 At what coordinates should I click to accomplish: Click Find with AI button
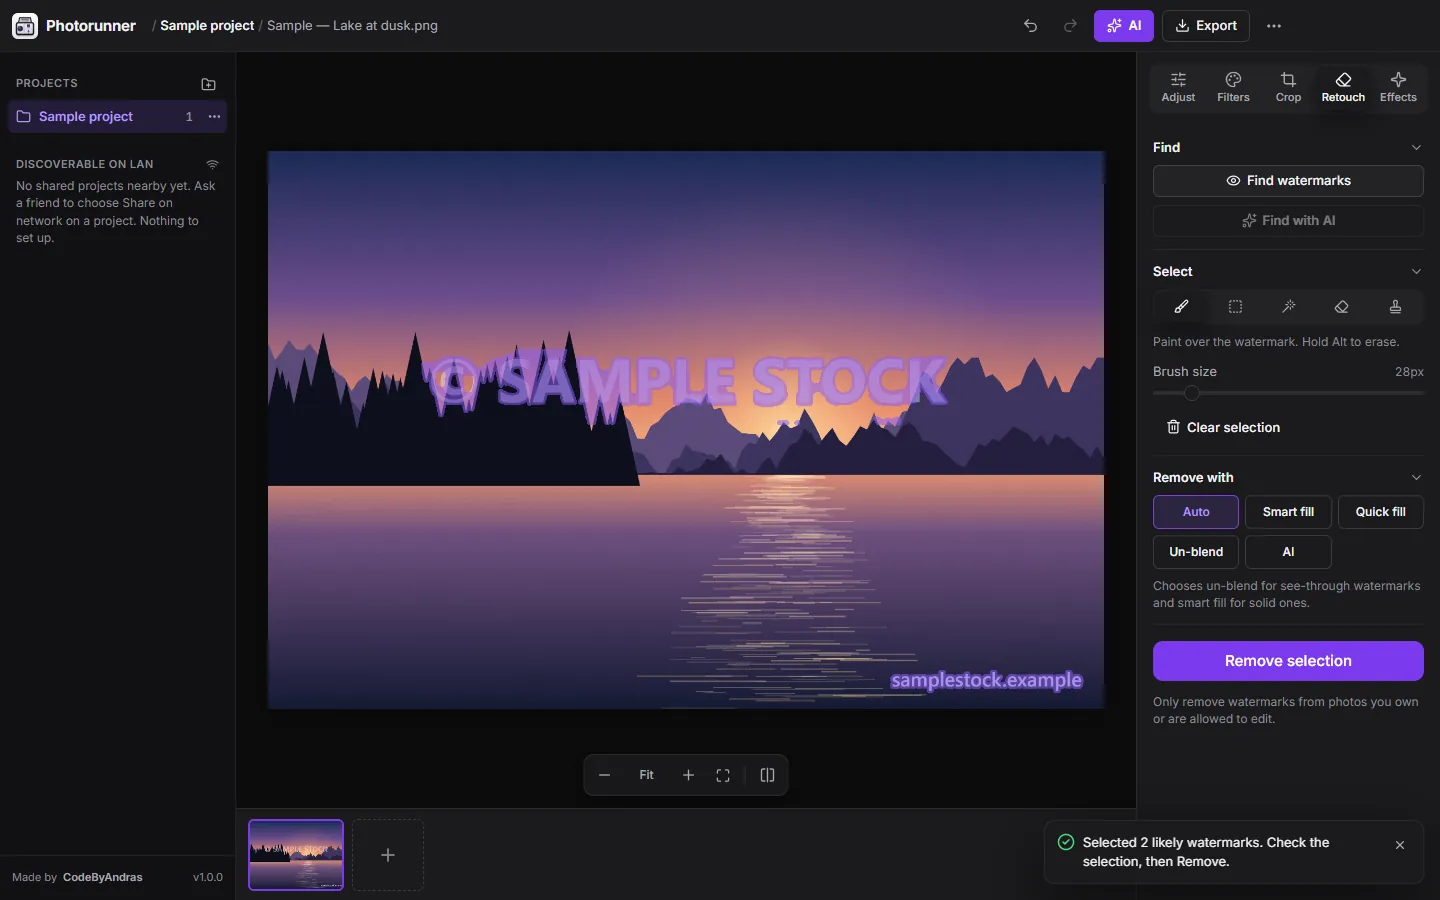[1288, 221]
